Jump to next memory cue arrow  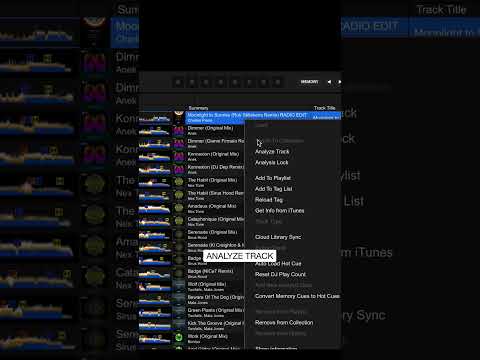tap(339, 82)
